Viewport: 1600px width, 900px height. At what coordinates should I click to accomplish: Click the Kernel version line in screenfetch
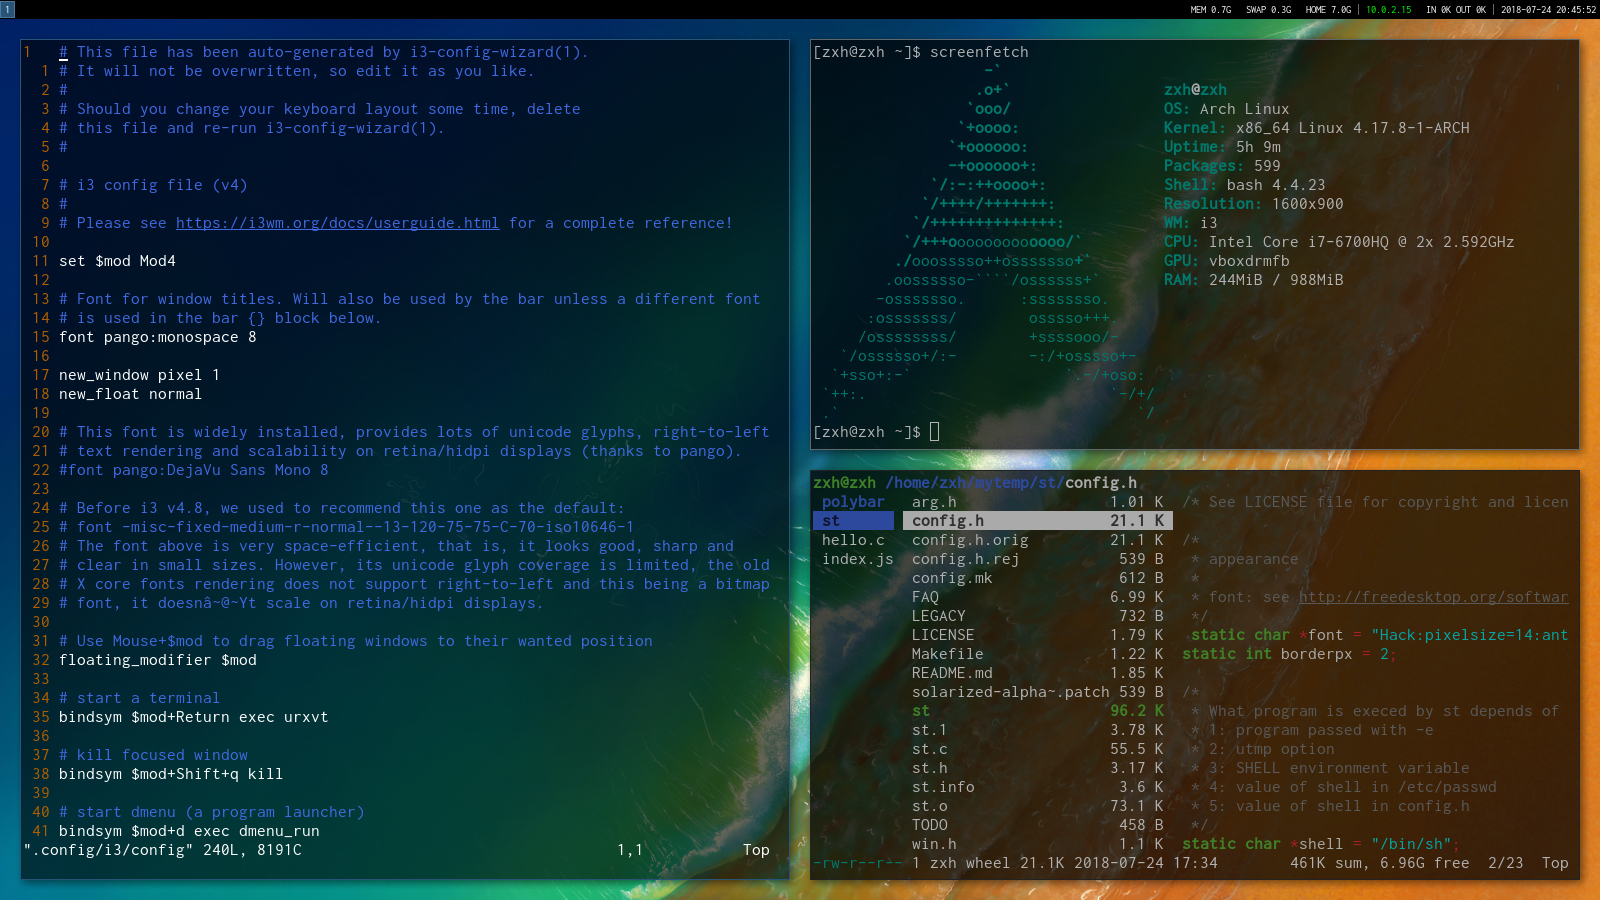1317,128
